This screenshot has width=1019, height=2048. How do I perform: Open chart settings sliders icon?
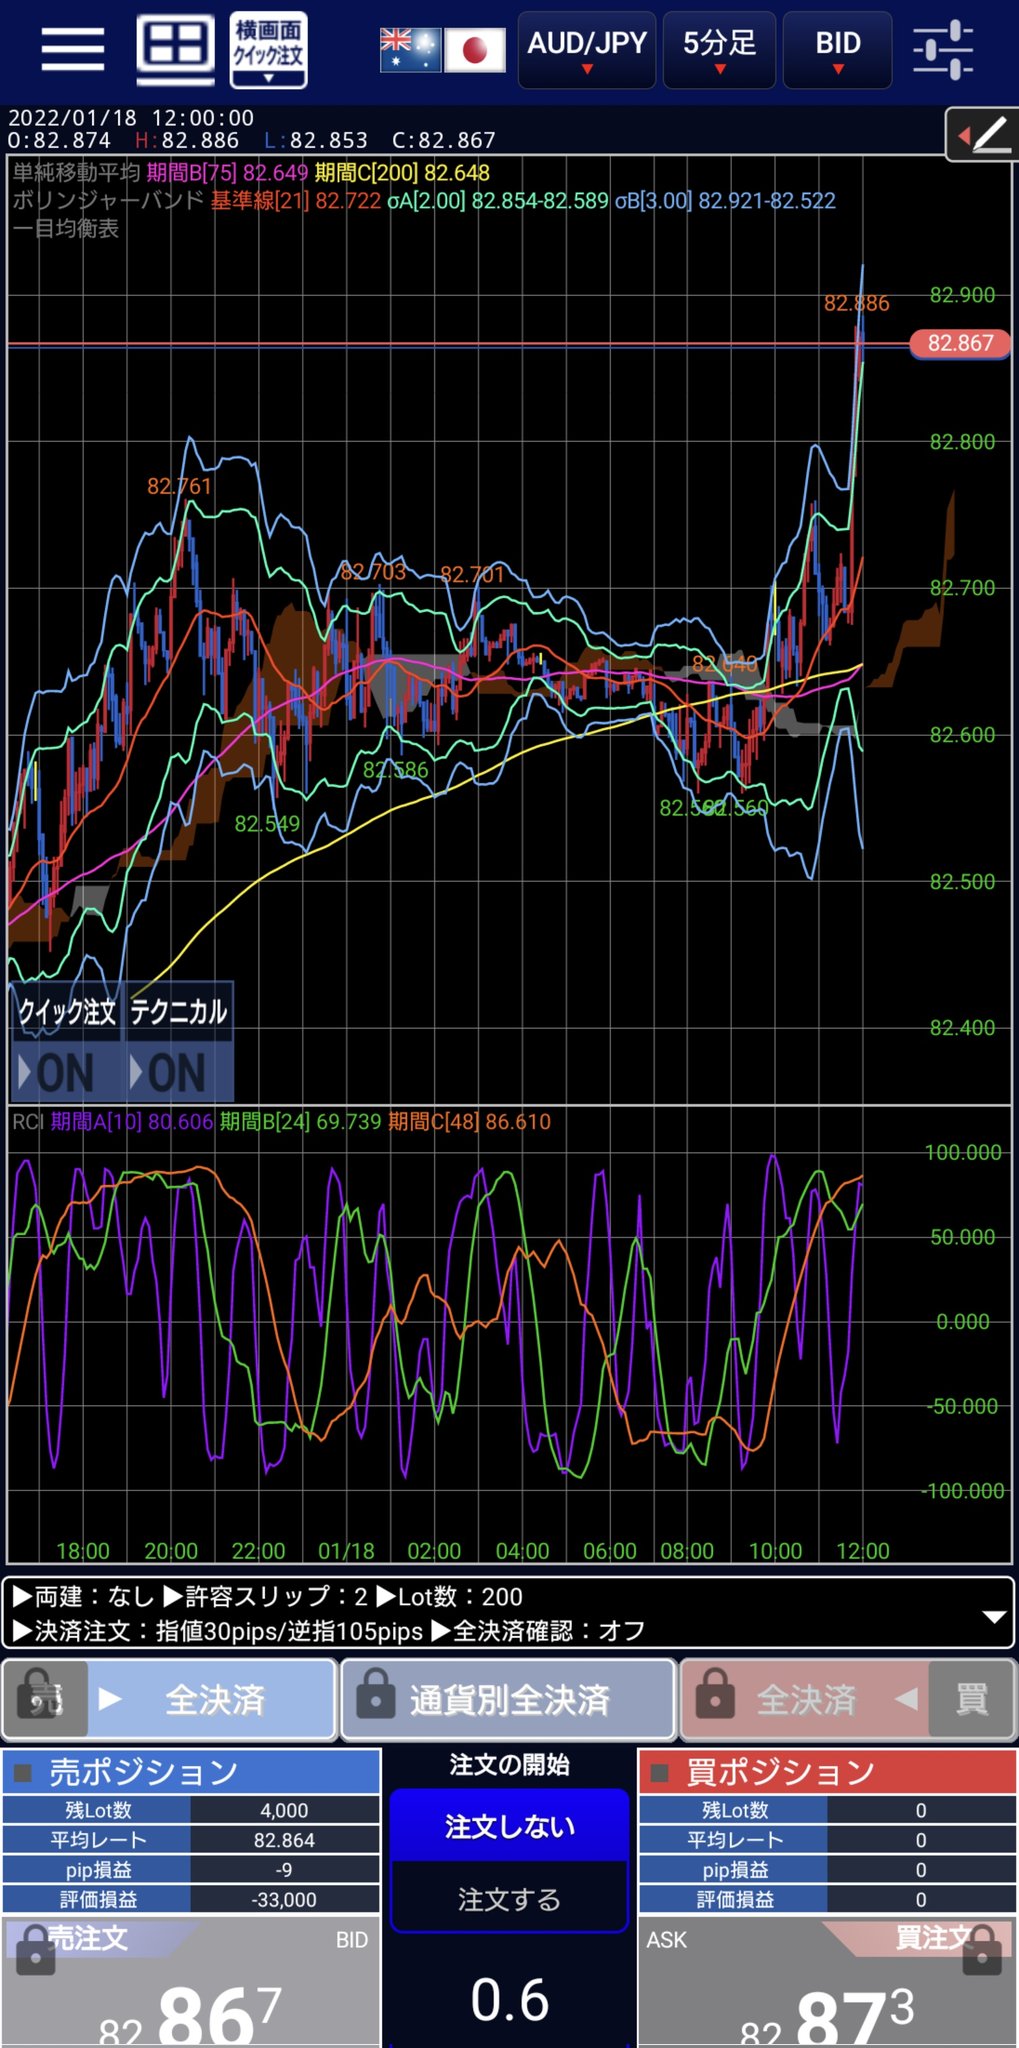coord(943,49)
